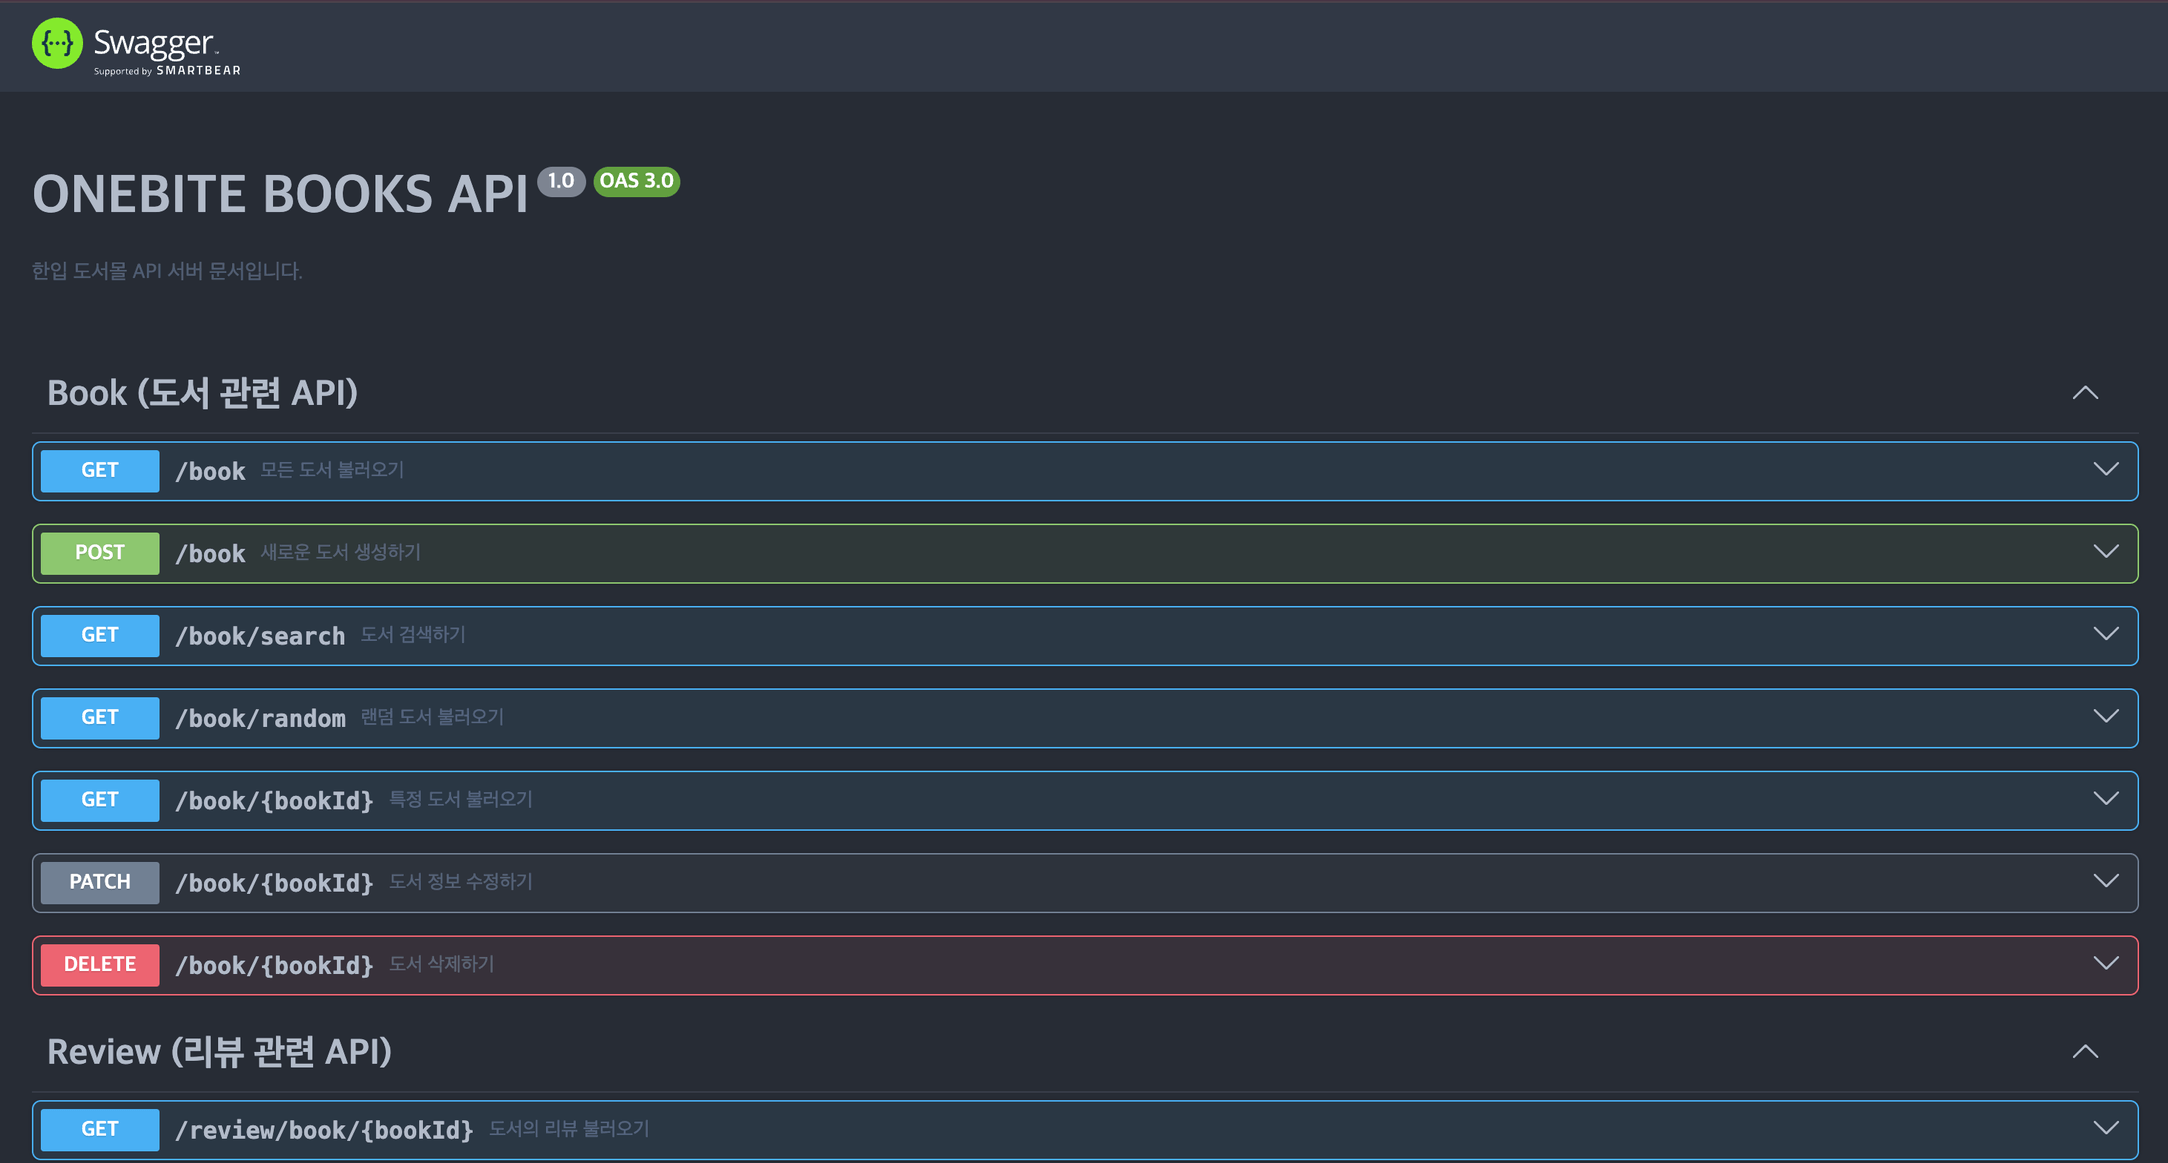Click the Review (리뷰 관련 API) heading
The width and height of the screenshot is (2168, 1163).
coord(219,1052)
